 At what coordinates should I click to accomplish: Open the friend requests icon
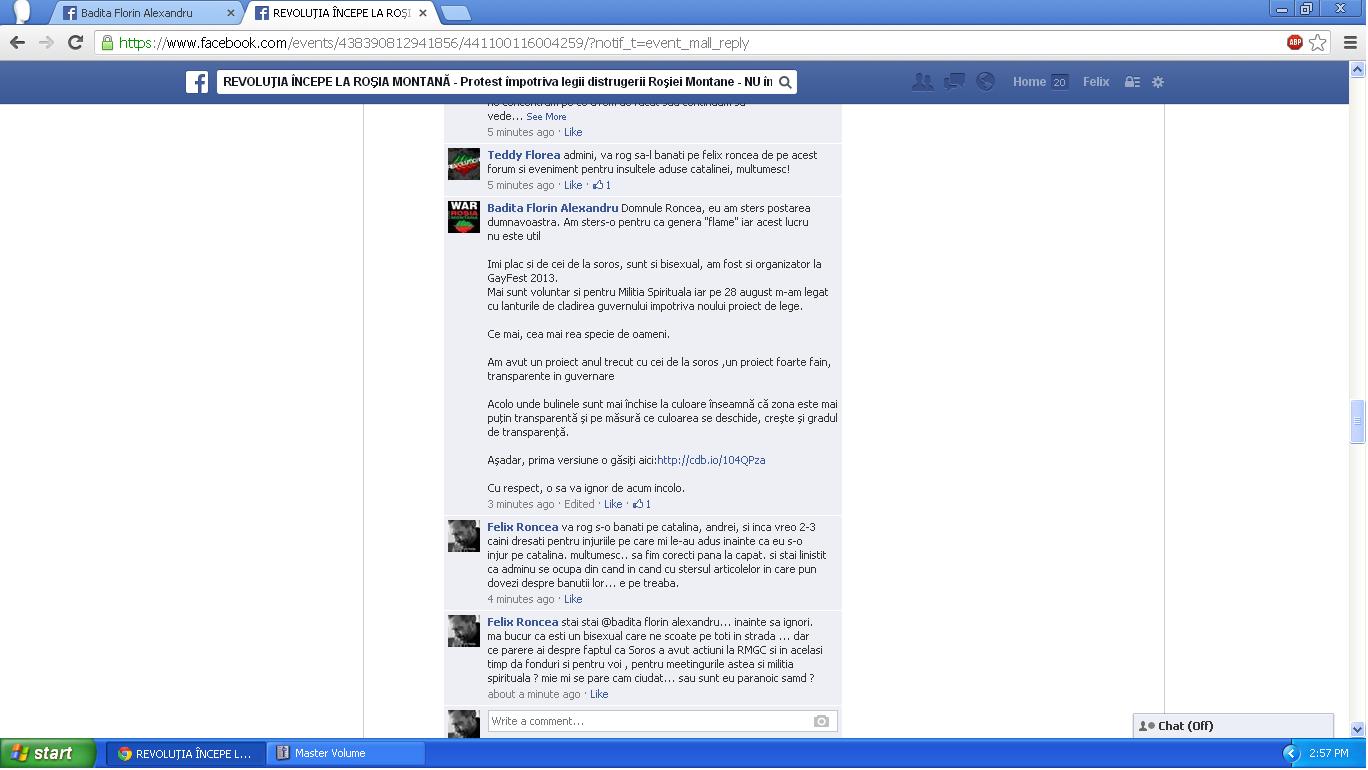coord(922,82)
